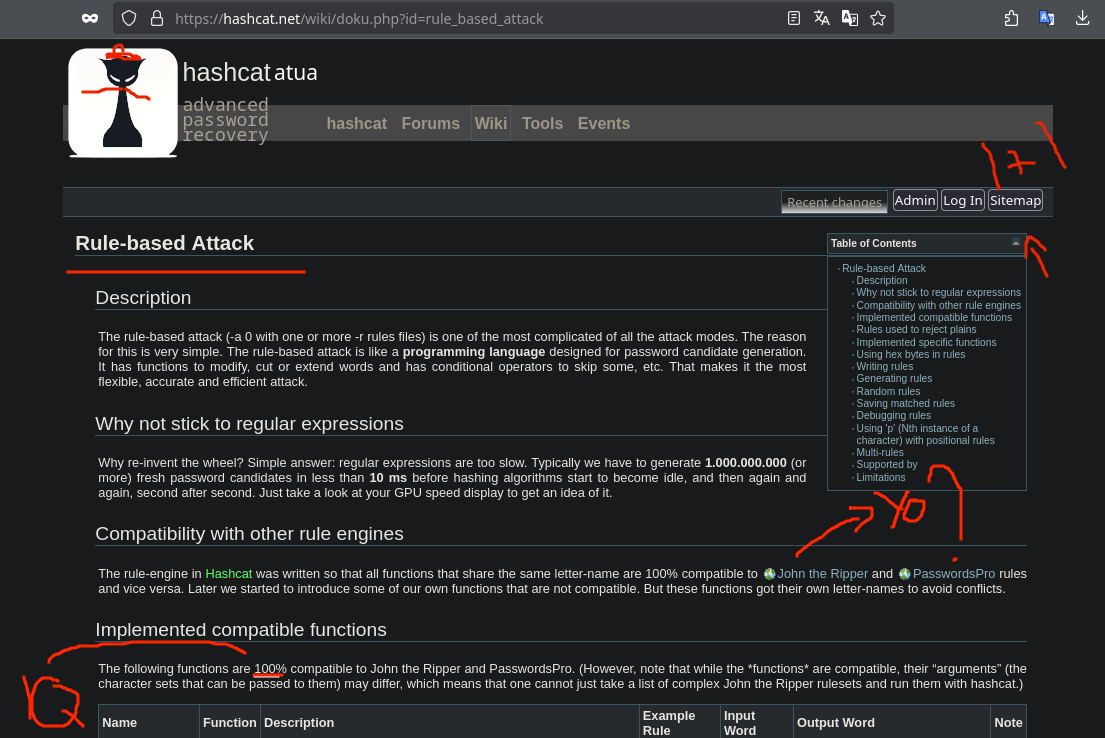This screenshot has height=738, width=1105.
Task: Open the Tools navigation tab
Action: (x=542, y=124)
